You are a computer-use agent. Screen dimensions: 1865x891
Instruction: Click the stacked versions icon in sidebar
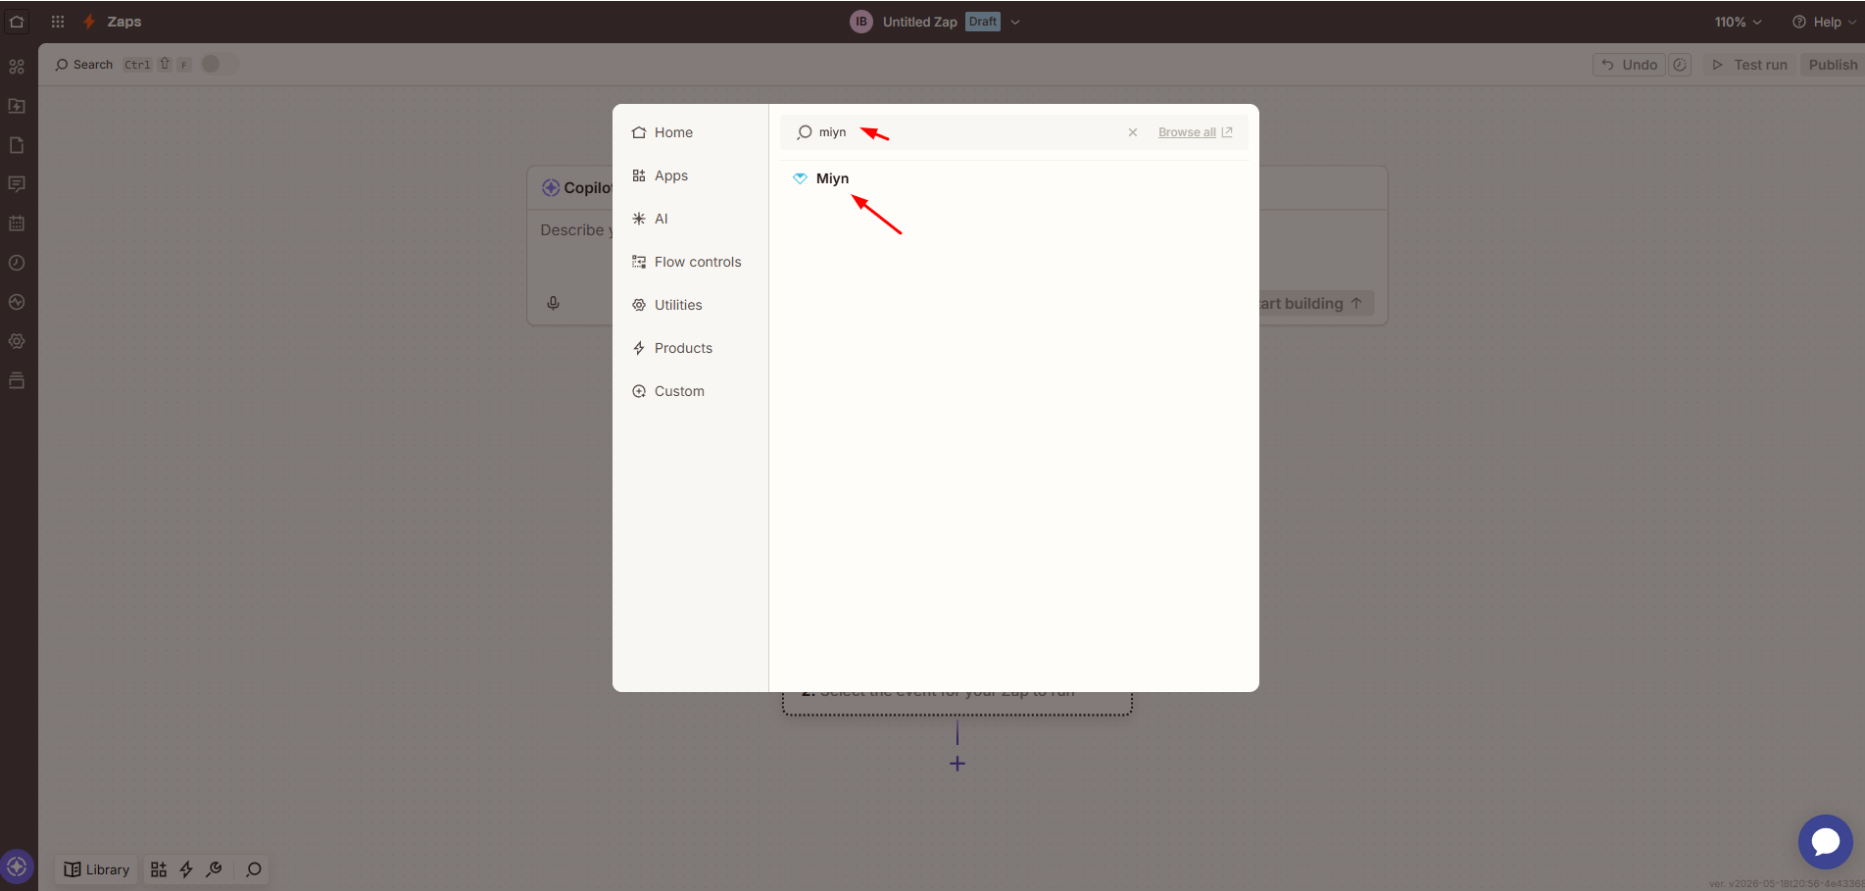(17, 380)
